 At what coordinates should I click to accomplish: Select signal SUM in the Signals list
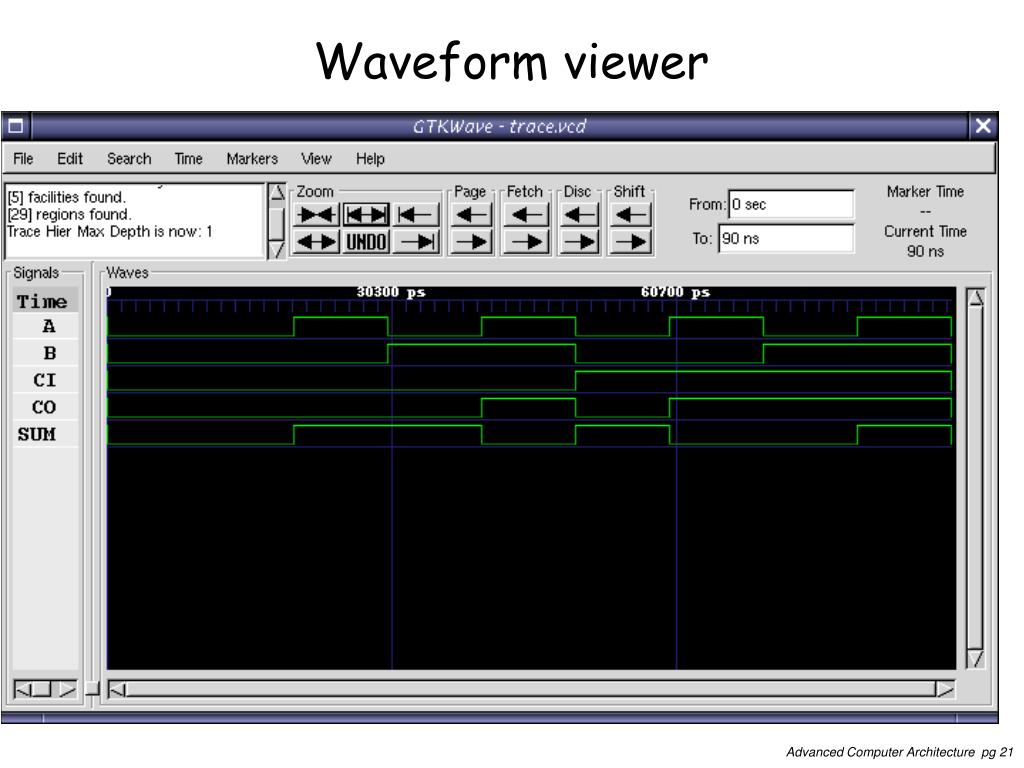[x=45, y=434]
